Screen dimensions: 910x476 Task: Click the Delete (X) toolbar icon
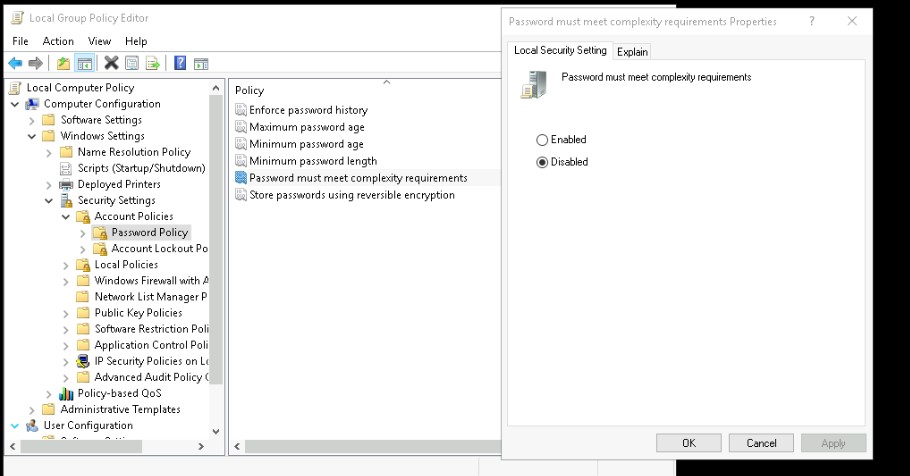pyautogui.click(x=111, y=63)
